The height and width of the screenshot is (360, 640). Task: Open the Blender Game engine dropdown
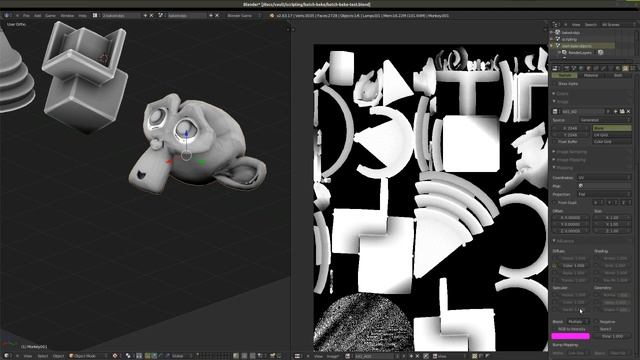(243, 16)
